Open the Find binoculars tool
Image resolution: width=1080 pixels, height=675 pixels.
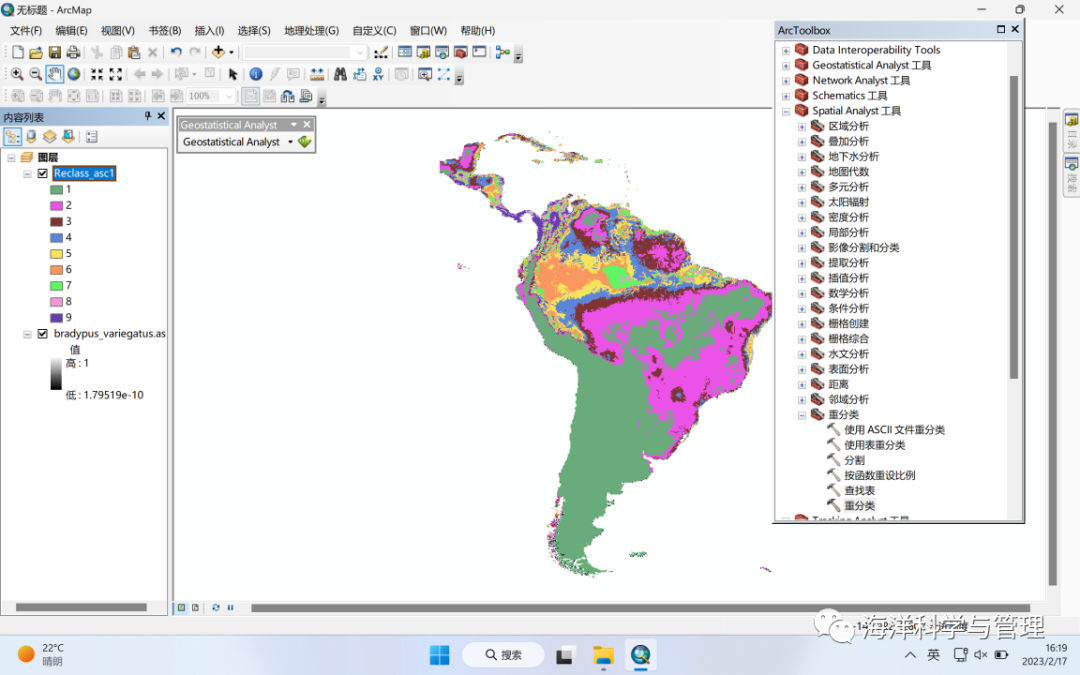[x=340, y=74]
